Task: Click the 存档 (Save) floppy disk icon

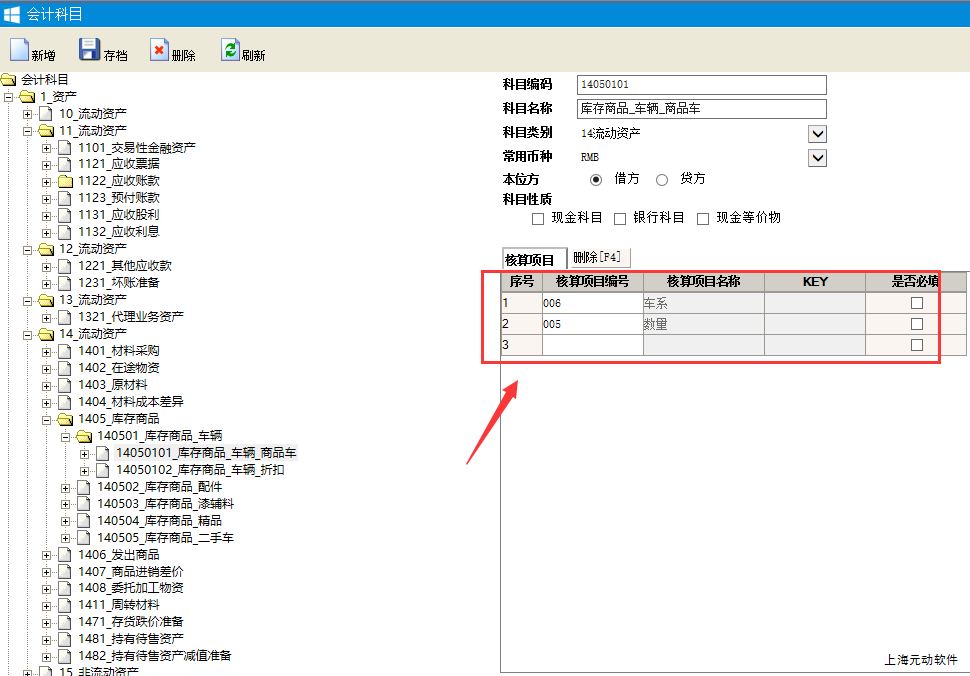Action: point(89,51)
